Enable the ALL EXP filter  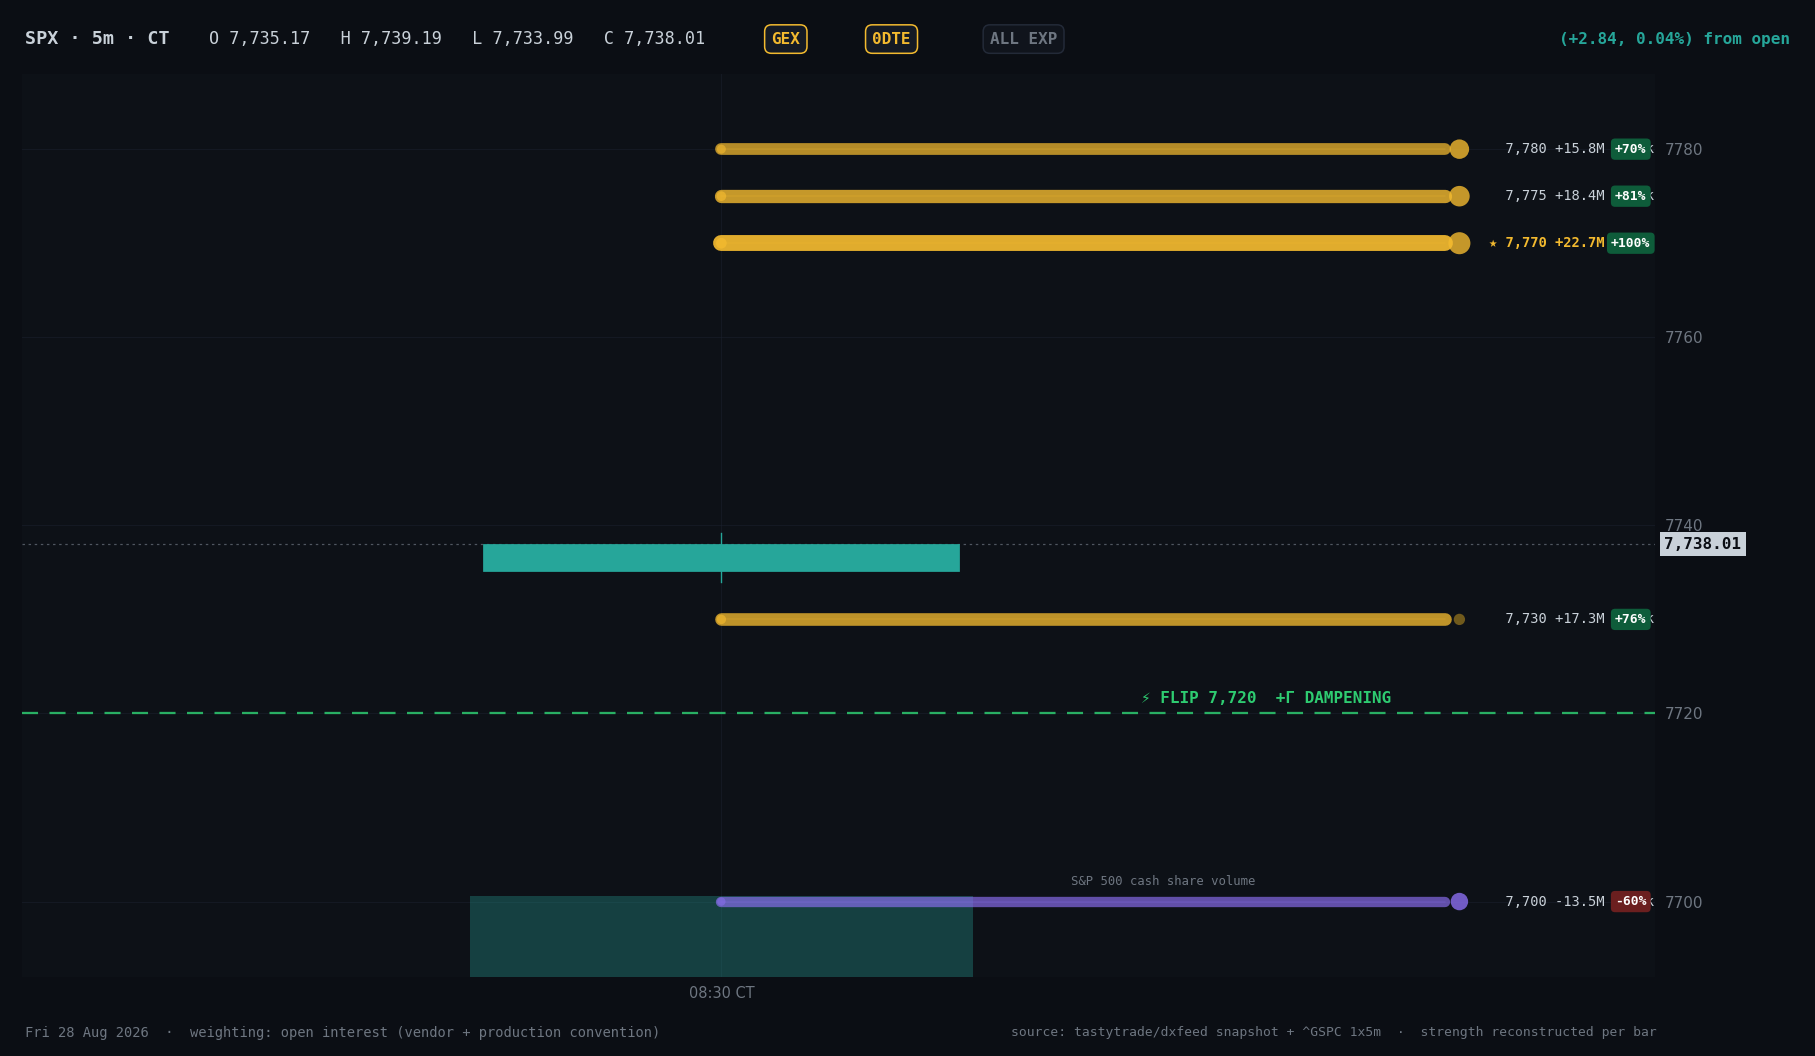click(1023, 39)
